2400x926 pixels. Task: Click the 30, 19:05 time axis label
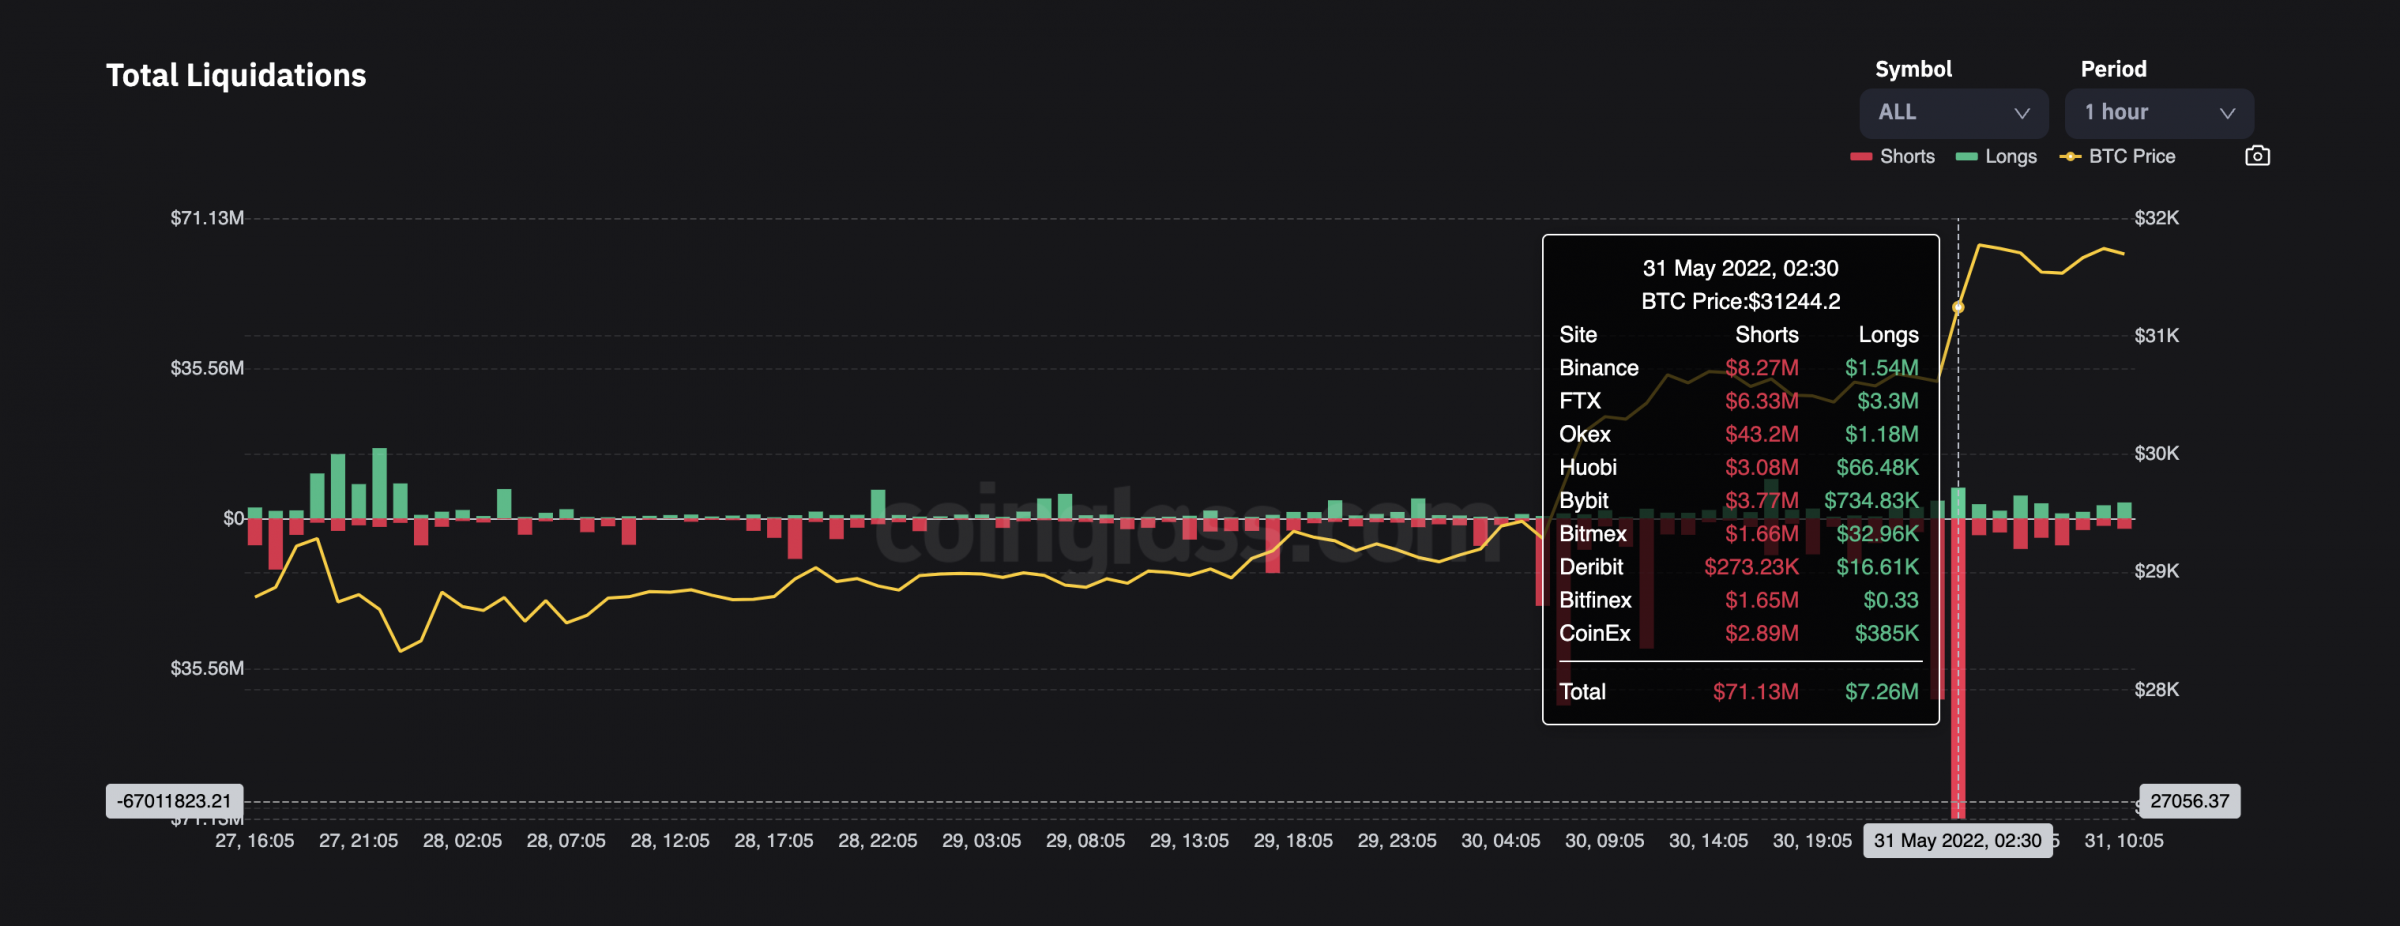click(x=1812, y=841)
